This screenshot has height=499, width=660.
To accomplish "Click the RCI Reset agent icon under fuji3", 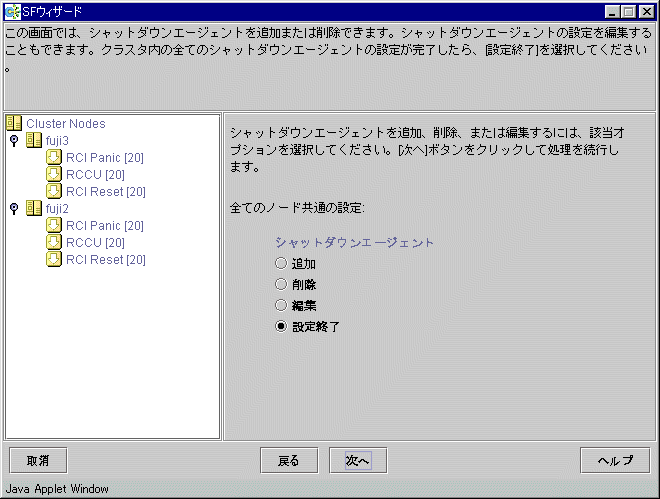I will (x=53, y=191).
